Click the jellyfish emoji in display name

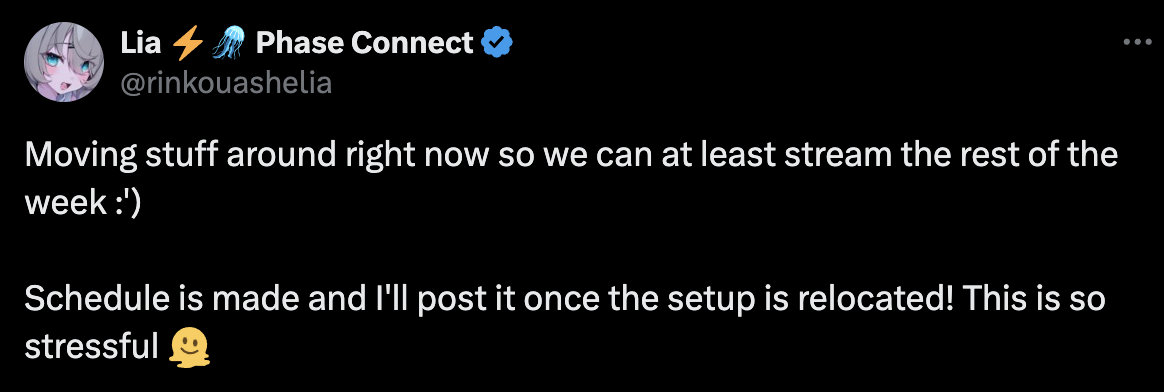(229, 45)
